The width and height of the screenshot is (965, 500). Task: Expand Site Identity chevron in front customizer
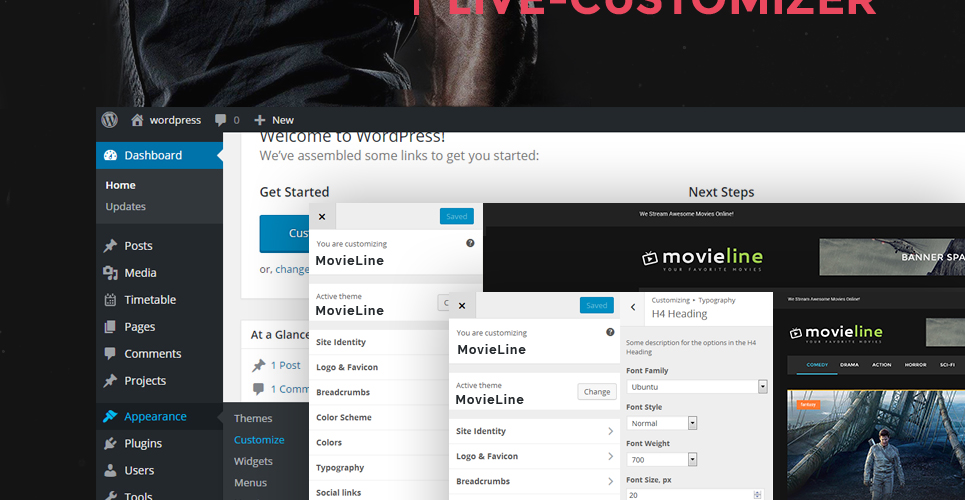tap(611, 431)
